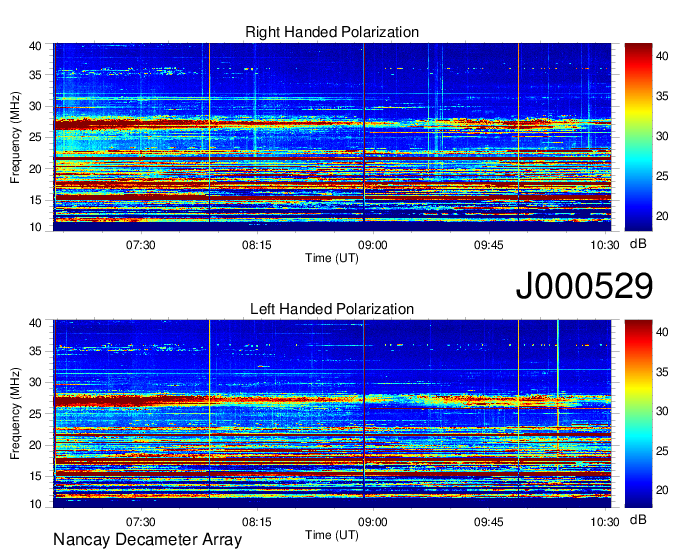Select the J000529 identifier text

[x=584, y=285]
